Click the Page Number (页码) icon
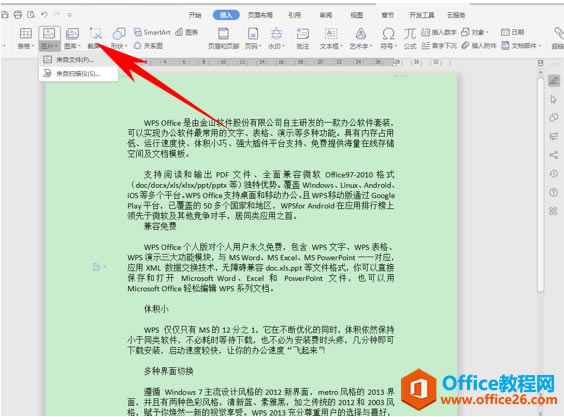The image size is (564, 417). (x=253, y=33)
